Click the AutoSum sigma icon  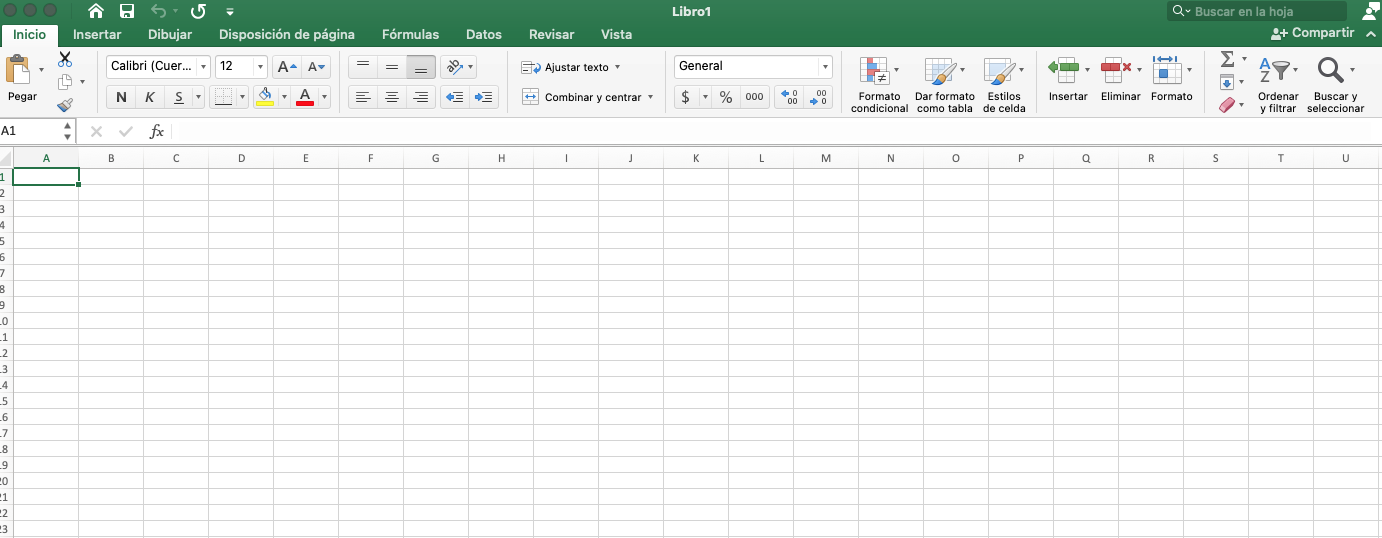(1227, 60)
